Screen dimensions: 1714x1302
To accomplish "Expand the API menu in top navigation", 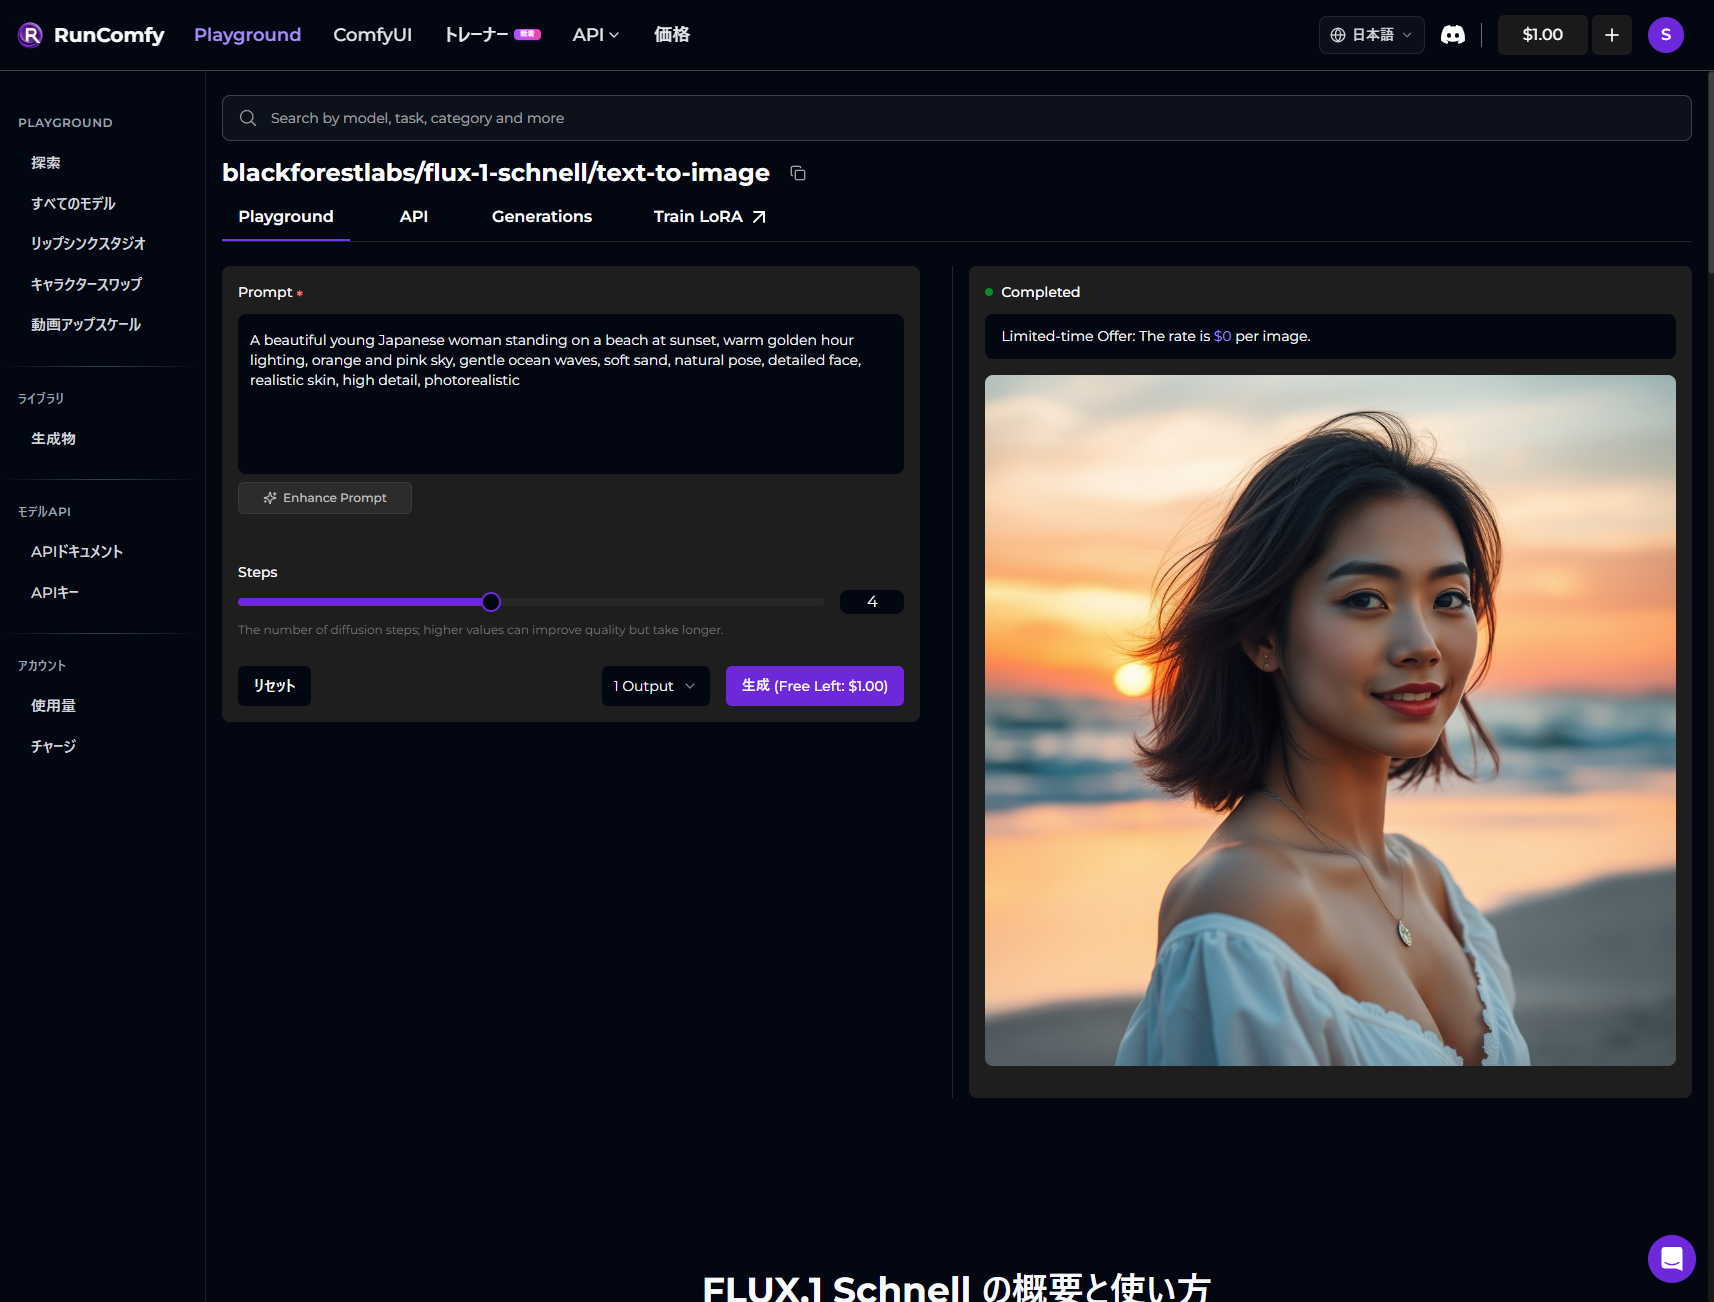I will 595,35.
